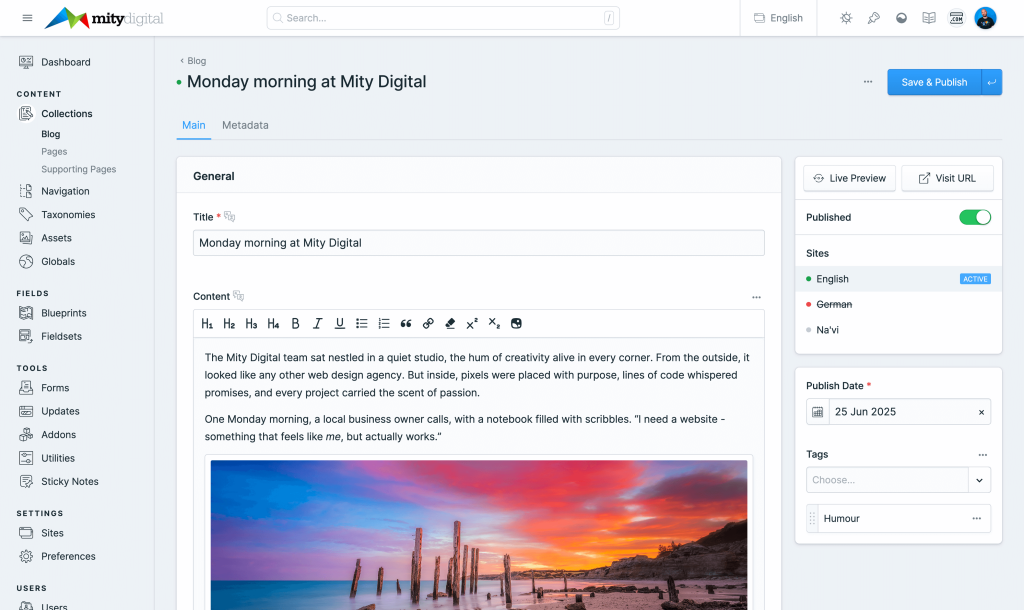1024x610 pixels.
Task: Open the user avatar menu
Action: [x=985, y=18]
